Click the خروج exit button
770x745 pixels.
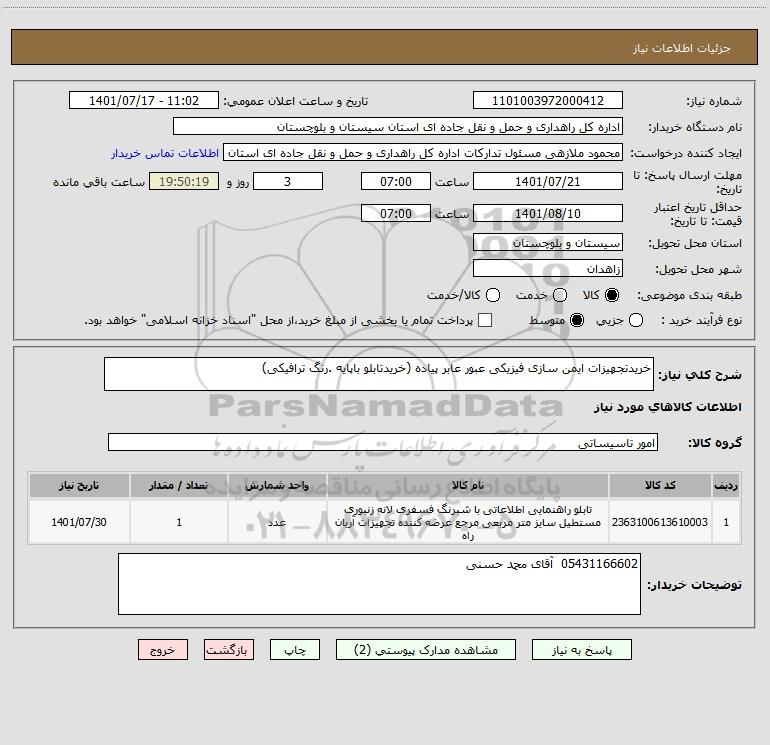tap(163, 650)
